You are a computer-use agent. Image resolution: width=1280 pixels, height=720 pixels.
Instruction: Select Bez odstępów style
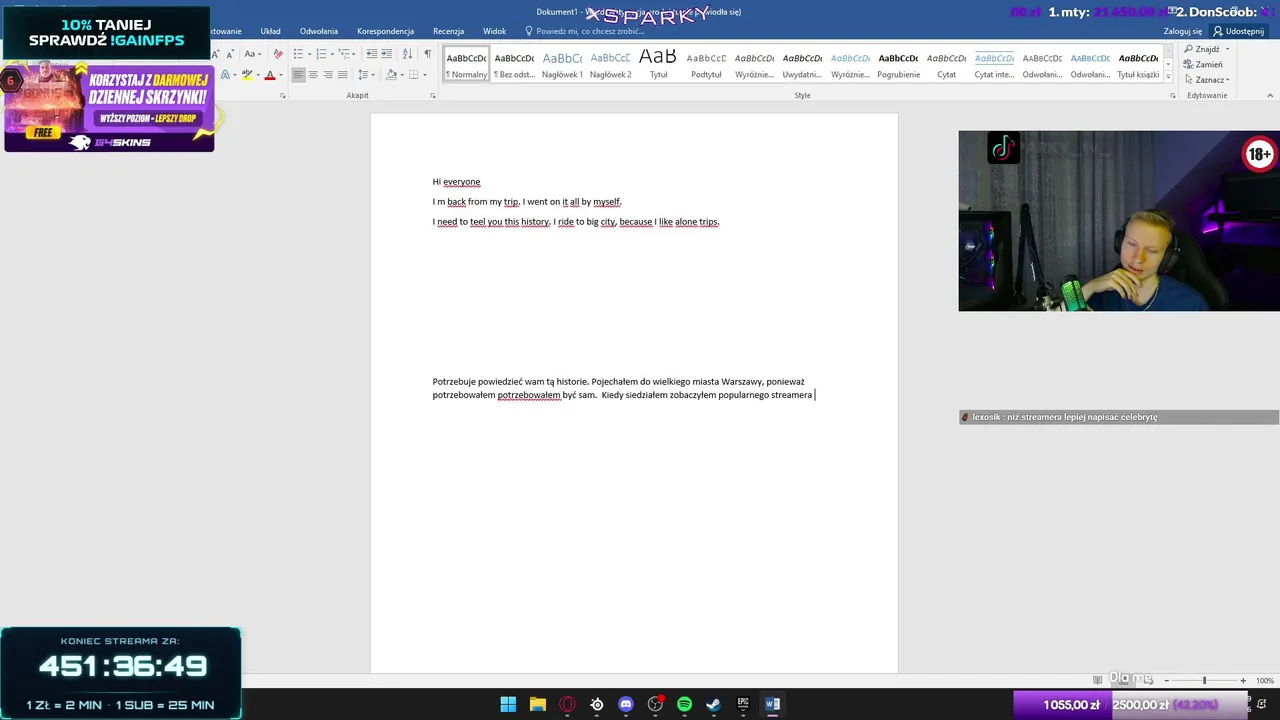pos(514,64)
